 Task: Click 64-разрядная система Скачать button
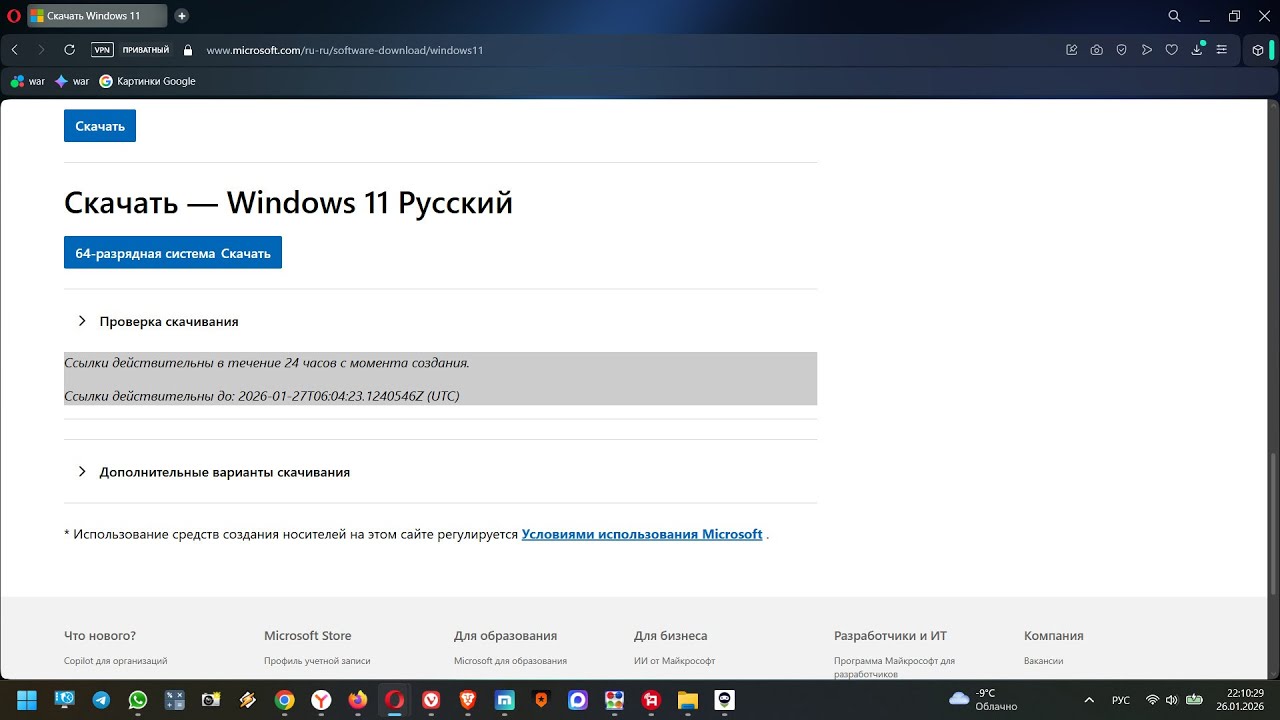coord(173,253)
